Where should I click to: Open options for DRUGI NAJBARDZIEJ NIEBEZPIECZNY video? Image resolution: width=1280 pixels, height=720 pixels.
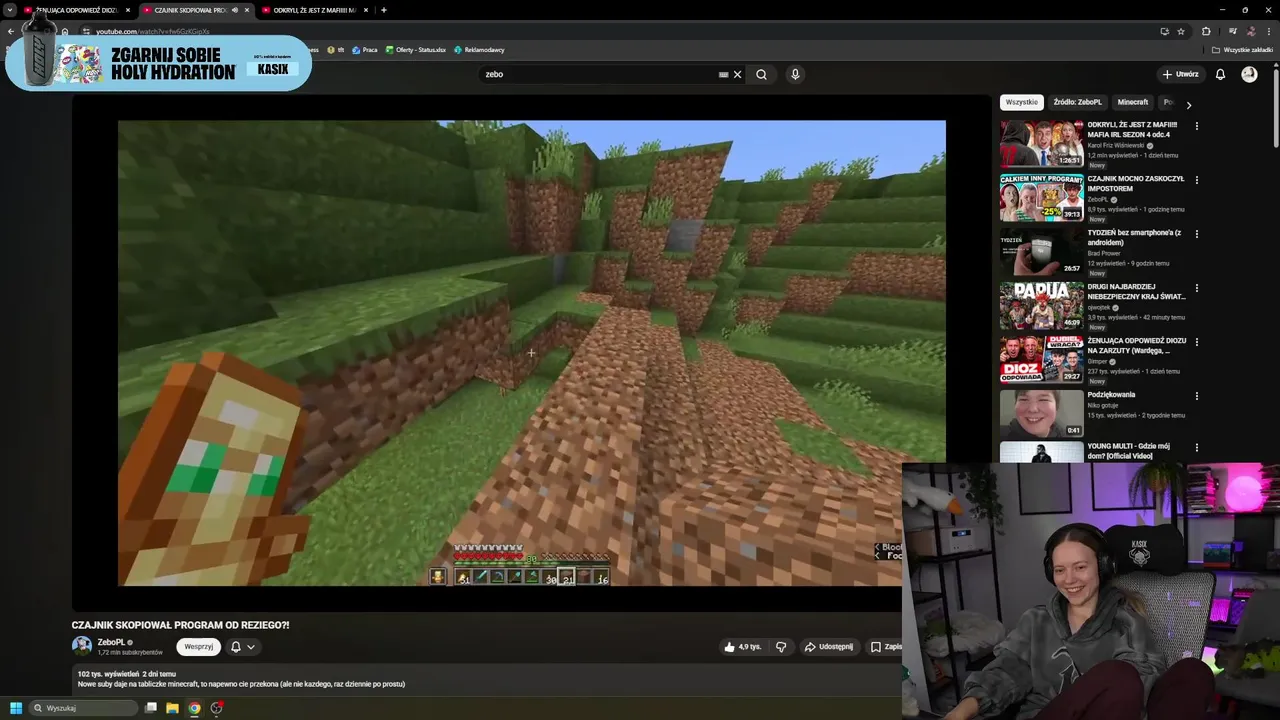(x=1197, y=288)
